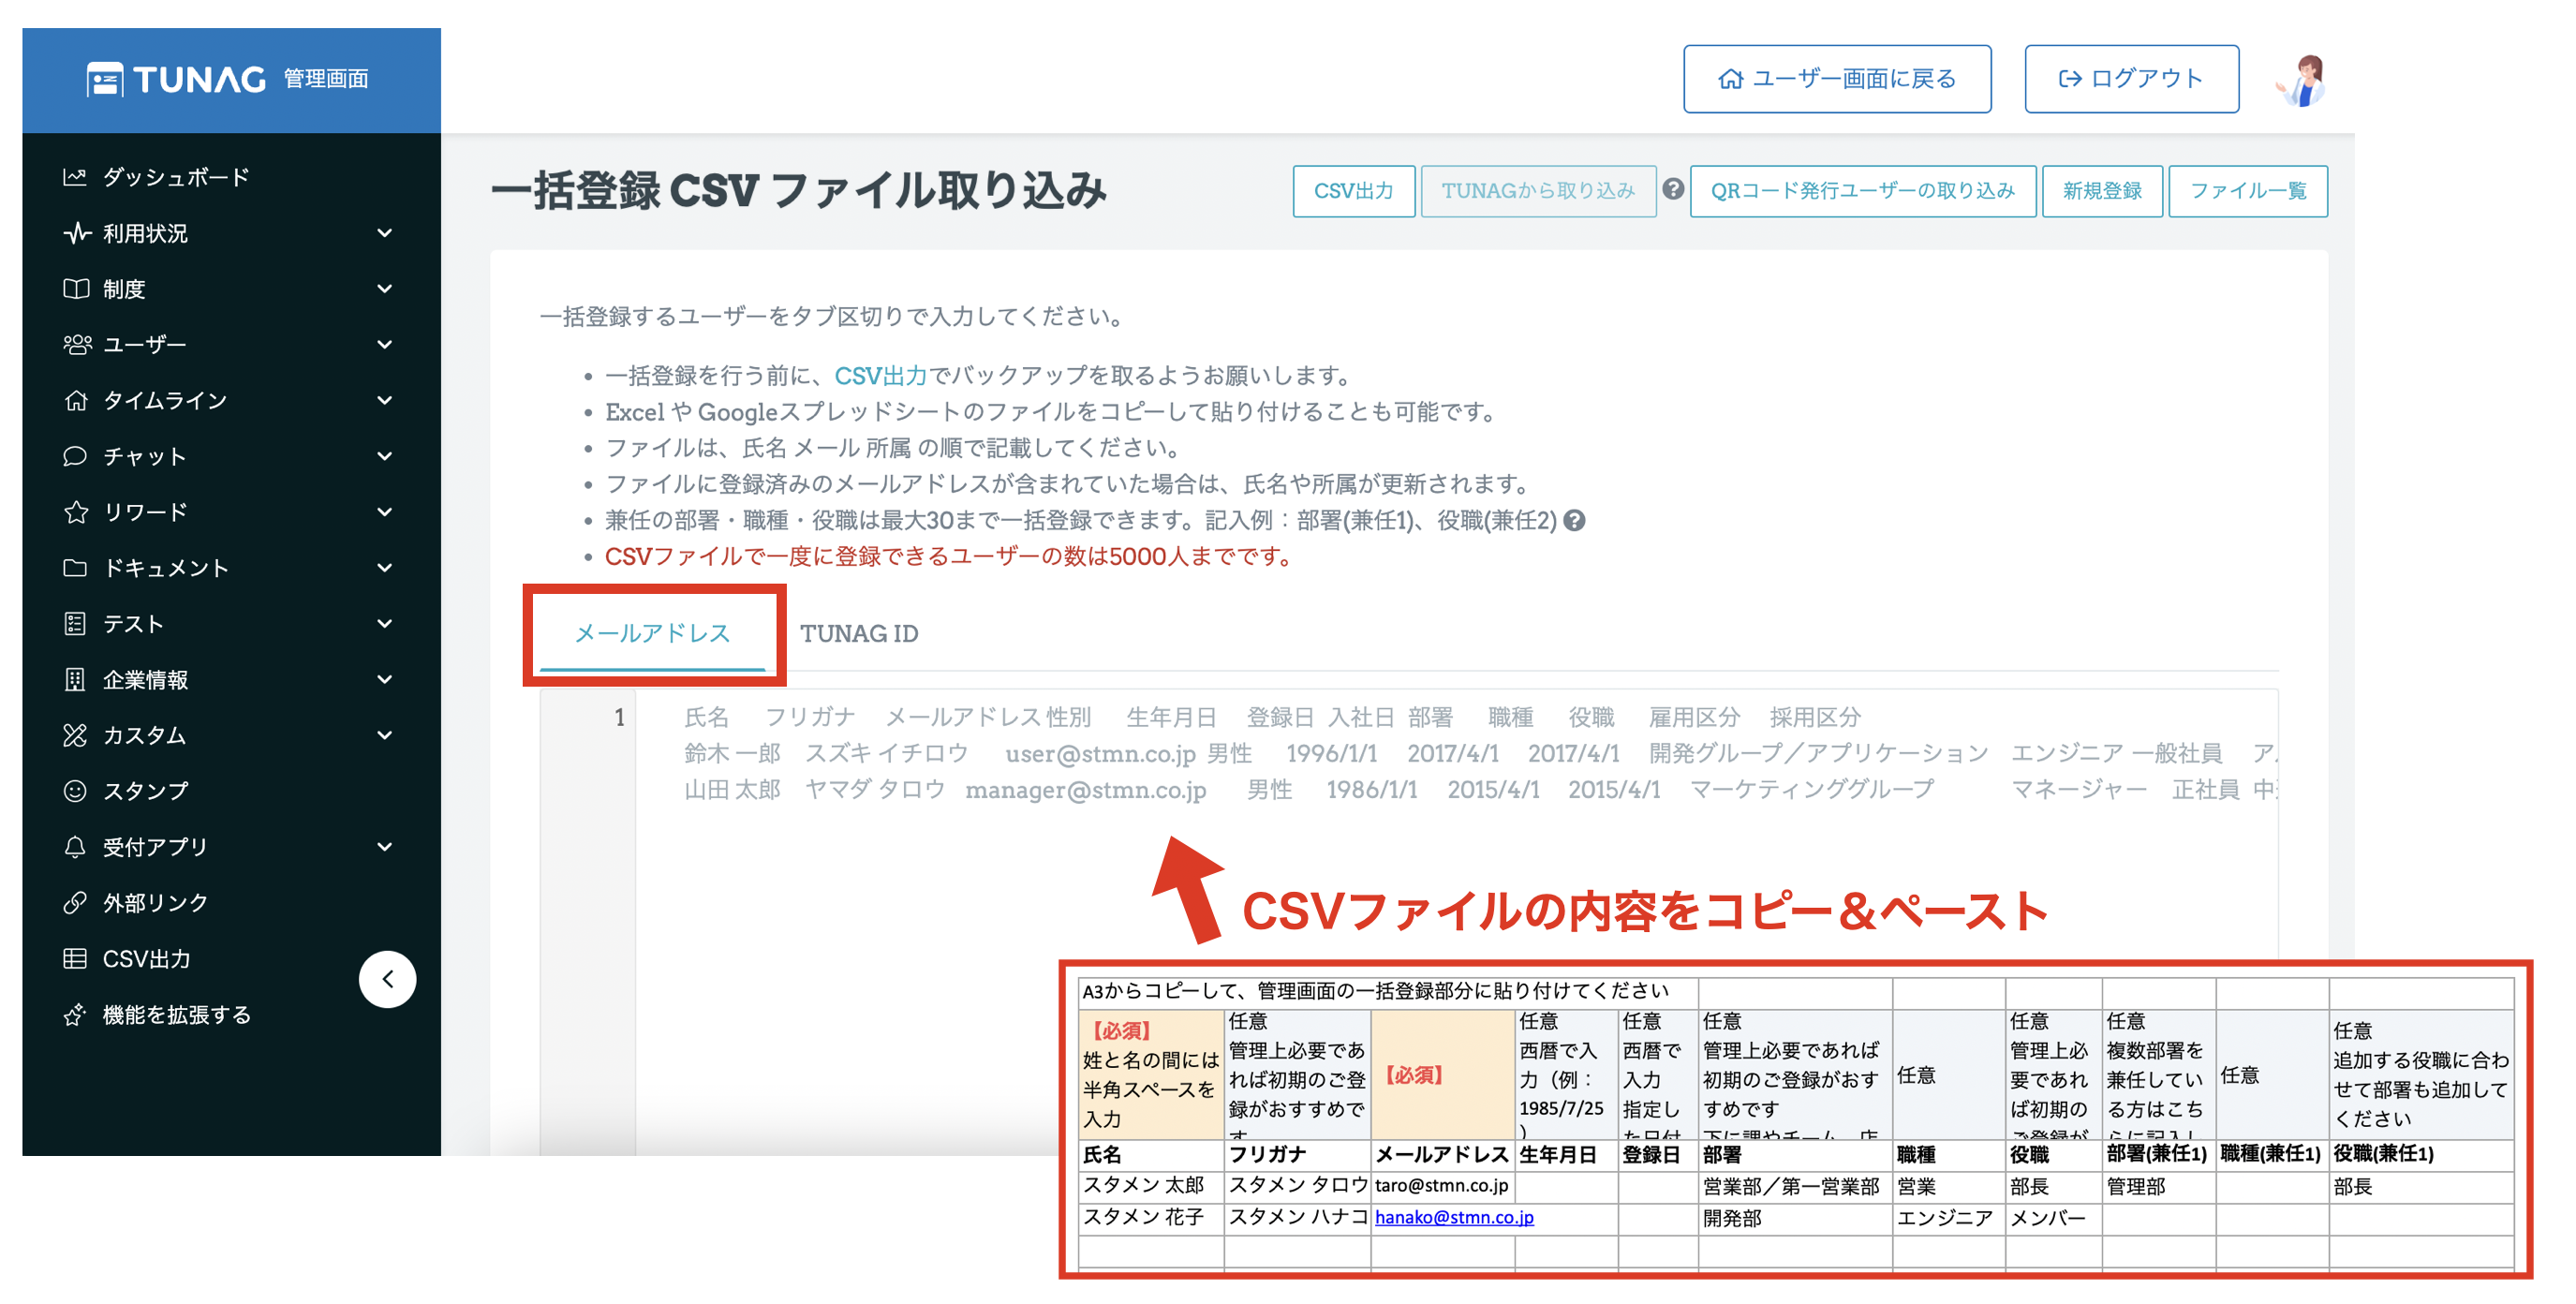Open the user avatar in header
Image resolution: width=2576 pixels, height=1304 pixels.
(x=2302, y=81)
